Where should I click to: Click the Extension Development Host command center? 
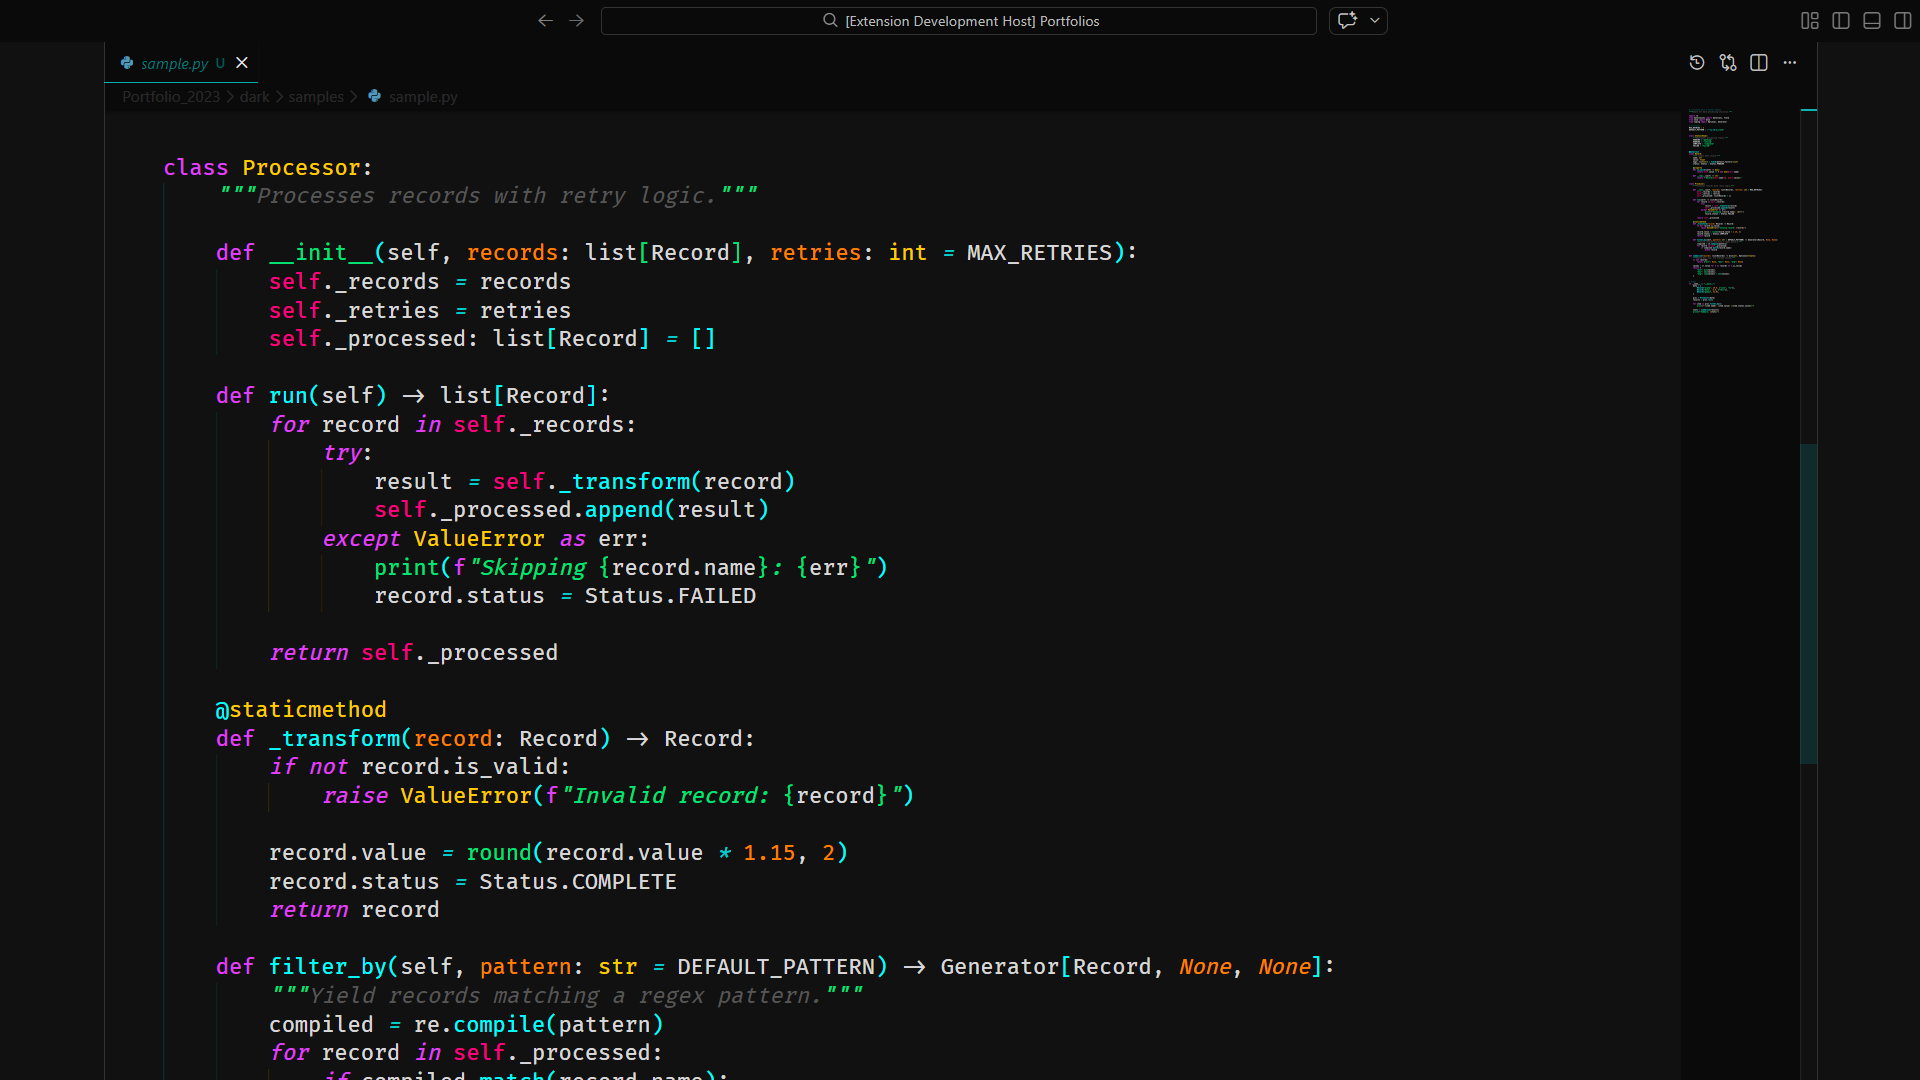(x=958, y=20)
